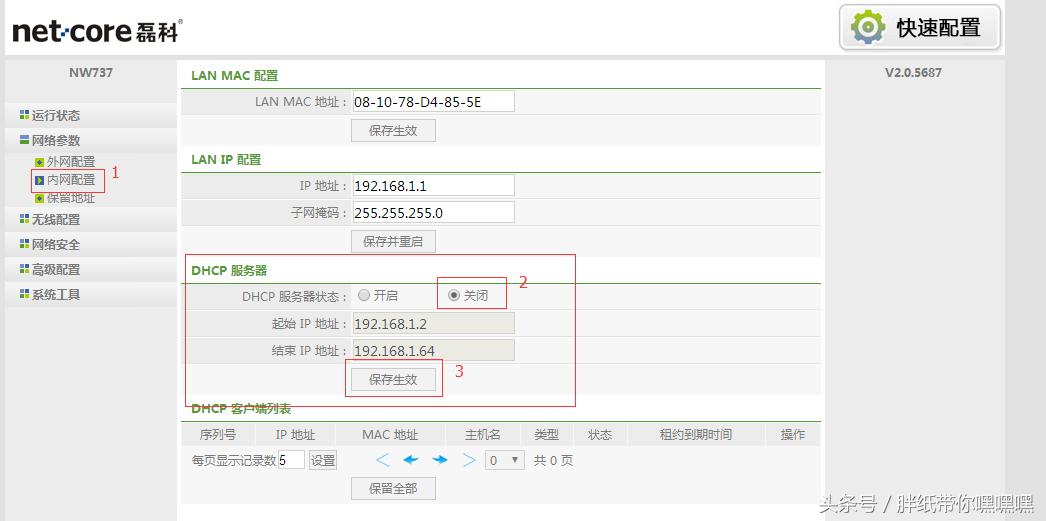Viewport: 1046px width, 521px height.
Task: Focus the LAN IP 地址 input field
Action: (433, 185)
